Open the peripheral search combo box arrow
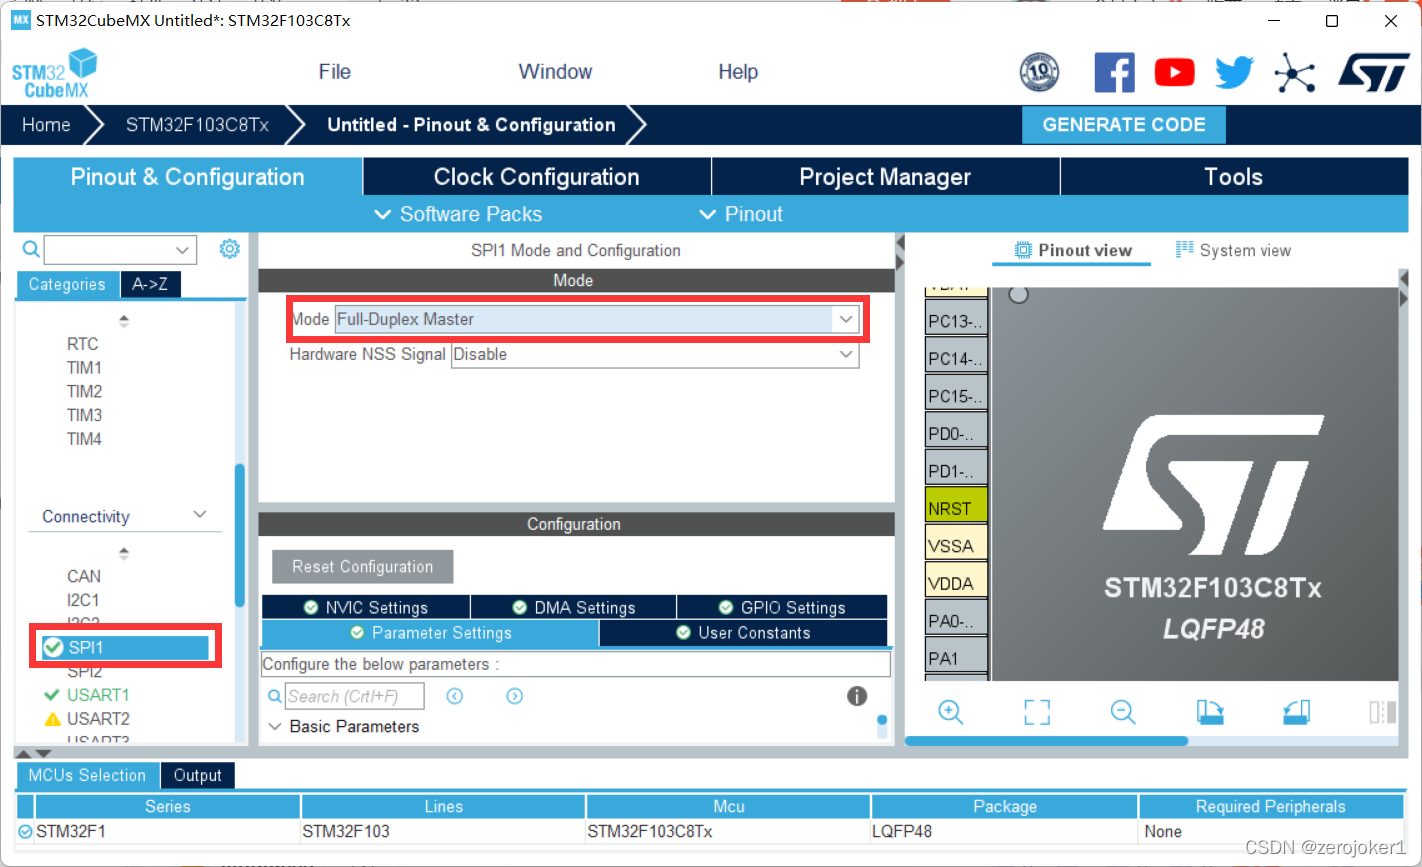The width and height of the screenshot is (1422, 867). (x=183, y=250)
